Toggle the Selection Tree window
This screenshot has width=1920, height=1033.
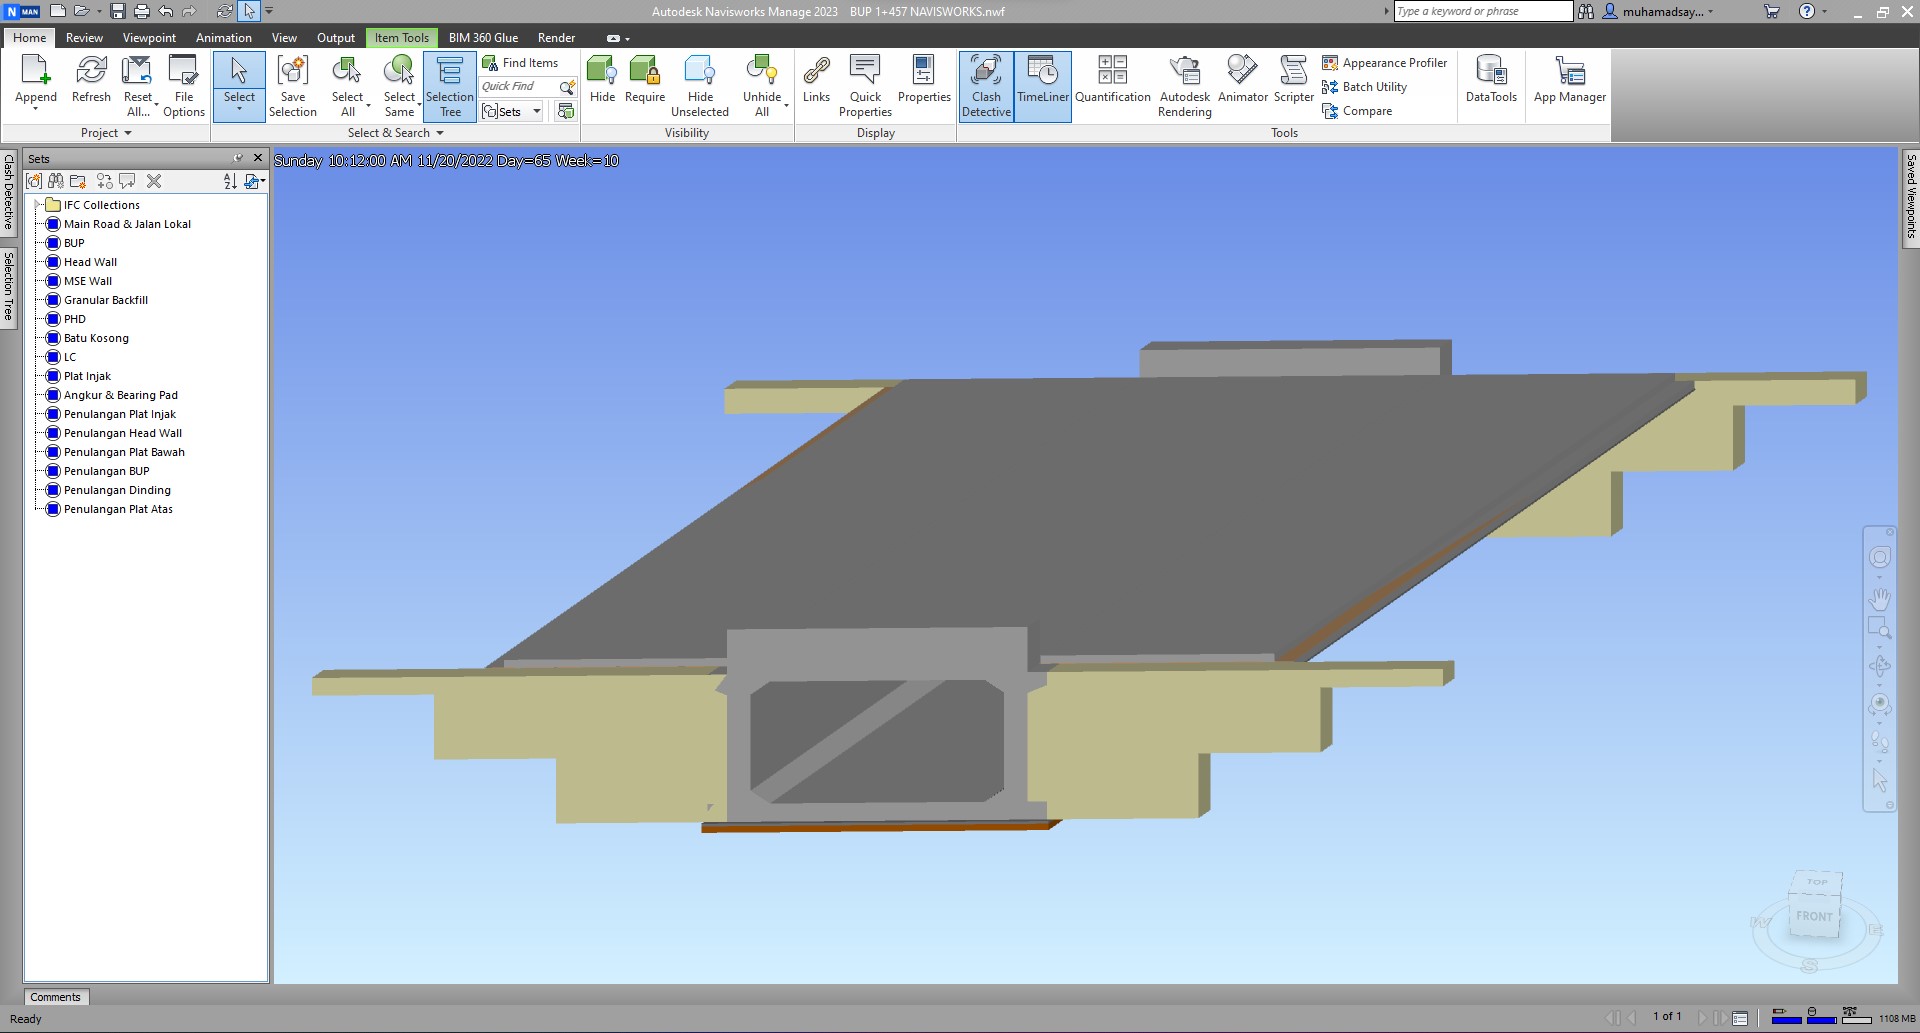(x=450, y=86)
